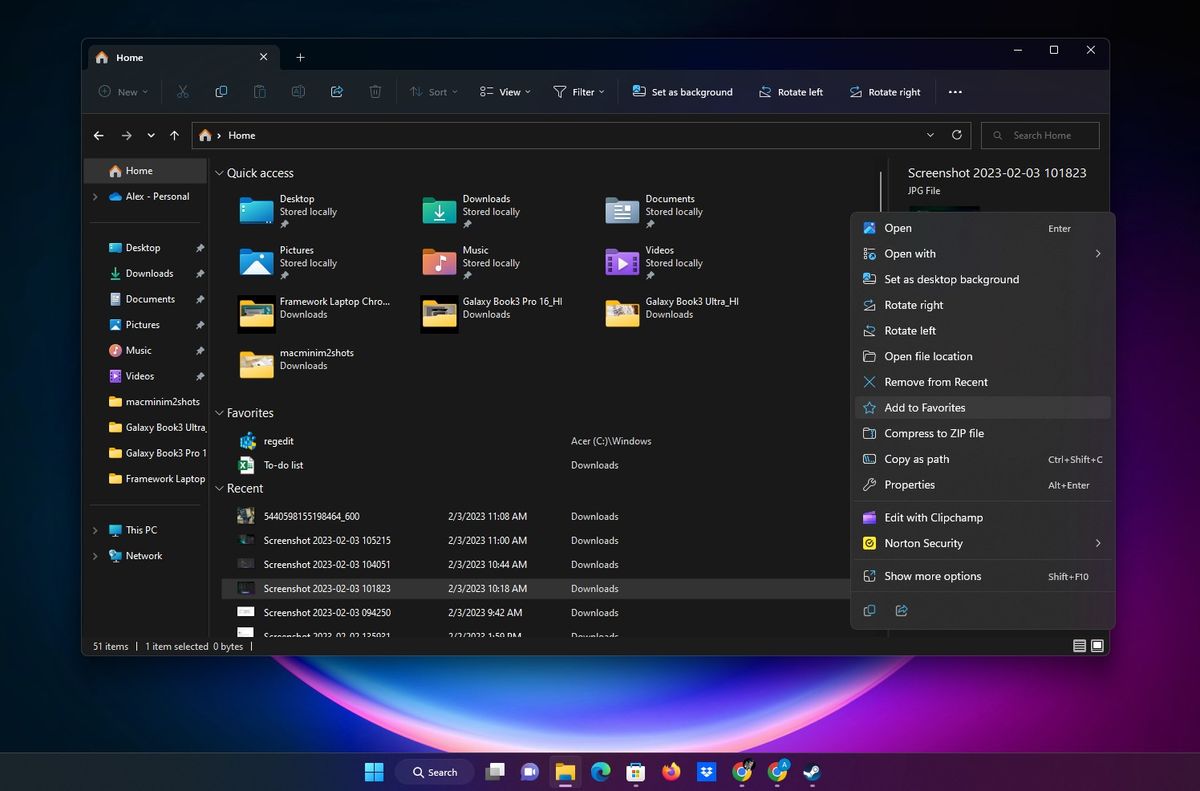
Task: Open Dropbox from the taskbar
Action: click(707, 771)
